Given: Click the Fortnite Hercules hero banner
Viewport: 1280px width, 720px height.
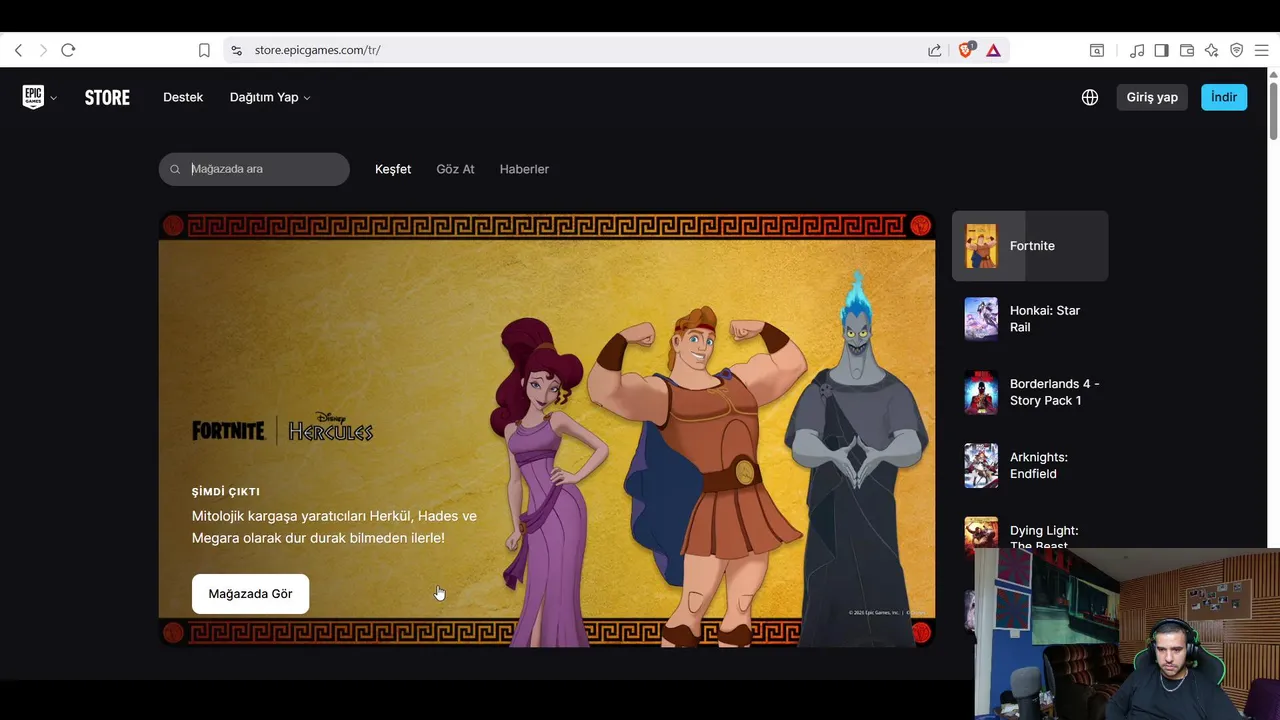Looking at the screenshot, I should pos(547,429).
